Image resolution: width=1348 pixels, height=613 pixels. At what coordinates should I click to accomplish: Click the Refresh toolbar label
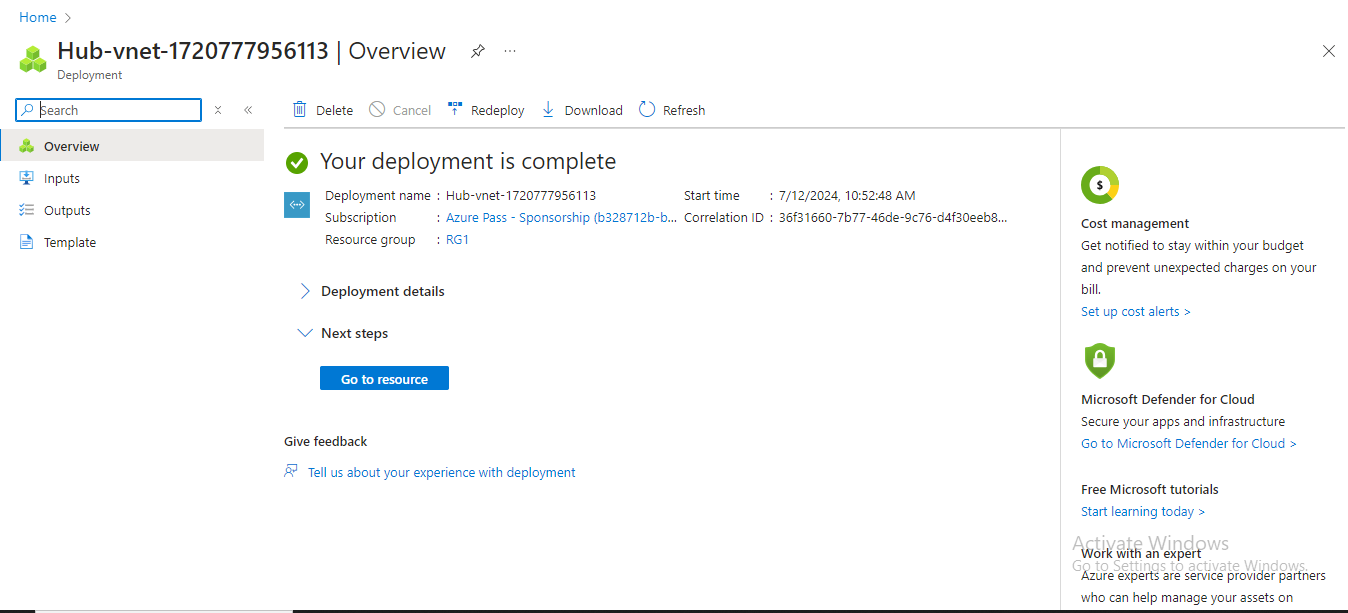click(x=684, y=110)
